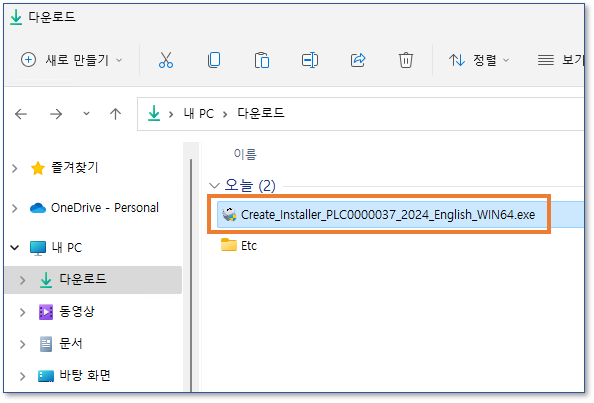
Task: Open the 보기 view menu
Action: [x=561, y=60]
